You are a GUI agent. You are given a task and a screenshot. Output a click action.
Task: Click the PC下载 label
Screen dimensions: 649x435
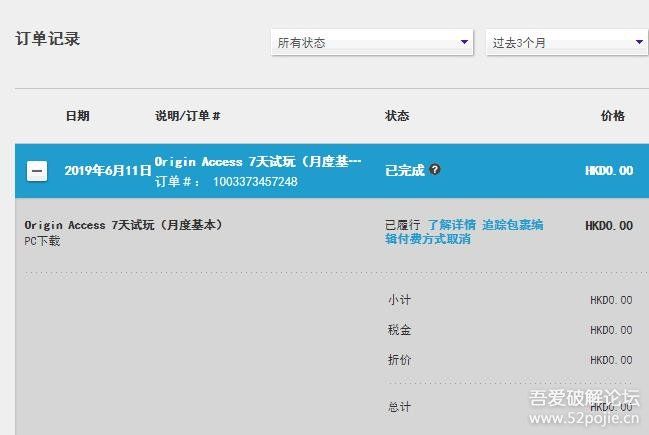pyautogui.click(x=42, y=241)
